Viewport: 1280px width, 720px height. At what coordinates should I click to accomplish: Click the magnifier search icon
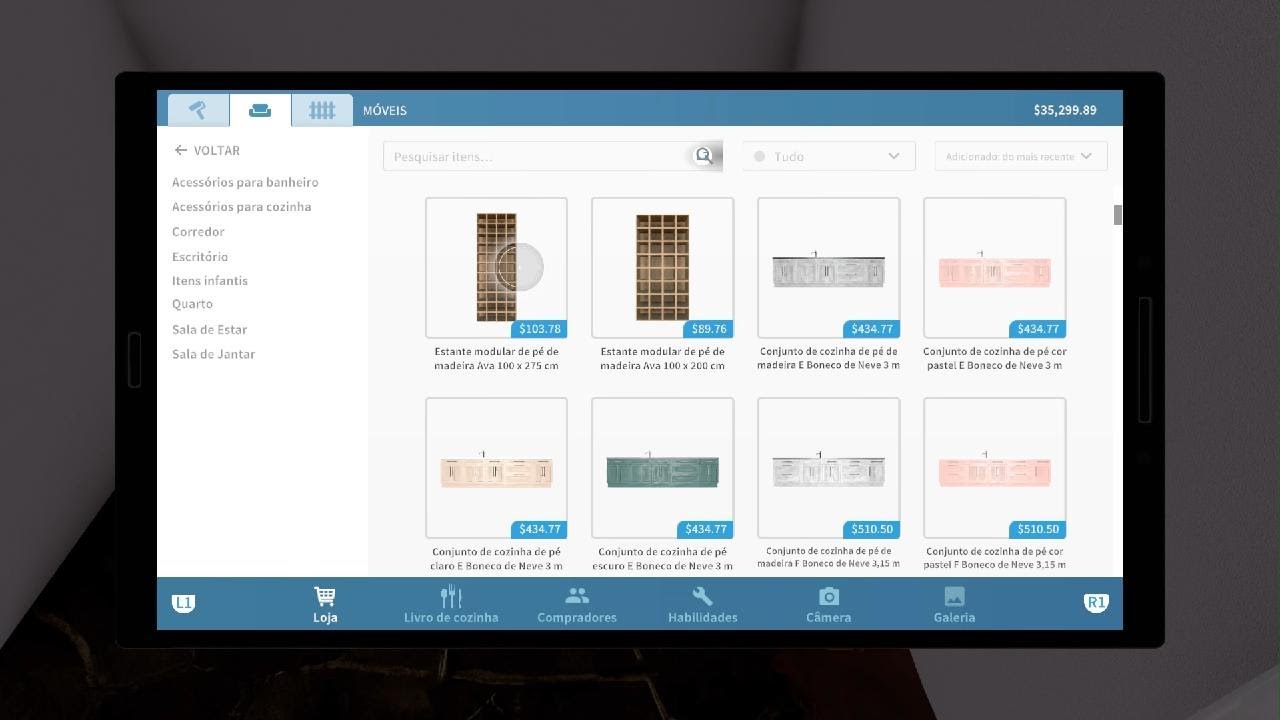[705, 155]
